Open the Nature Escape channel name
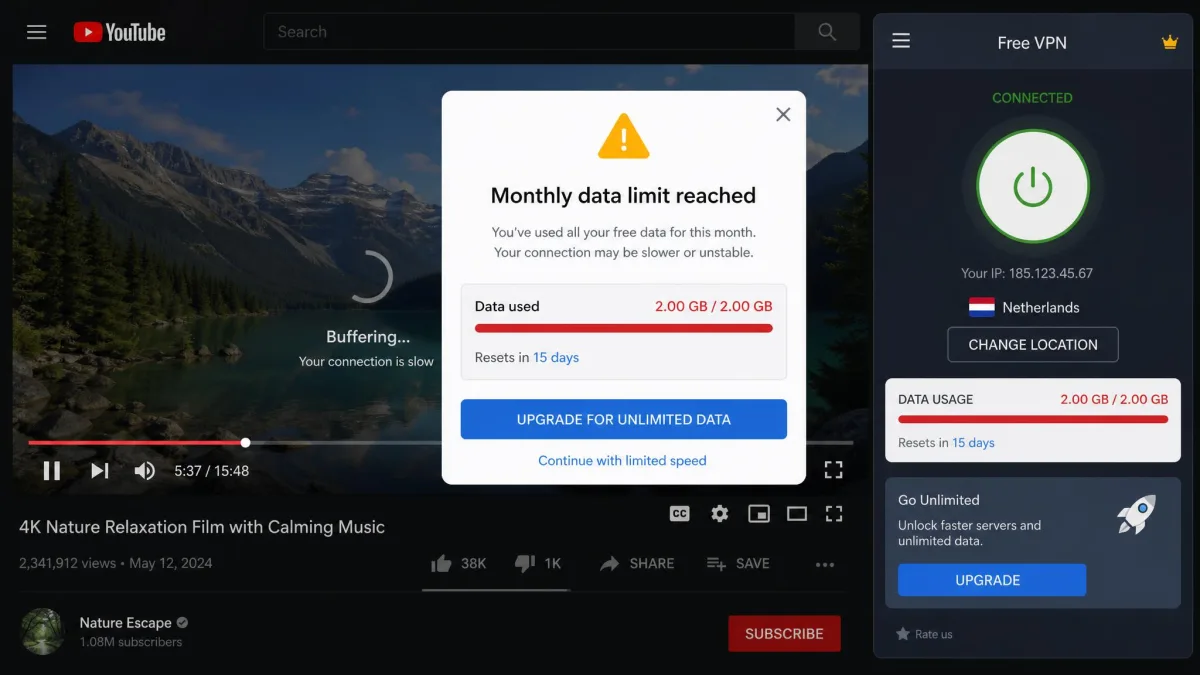Screen dimensions: 1200x675 tap(125, 622)
